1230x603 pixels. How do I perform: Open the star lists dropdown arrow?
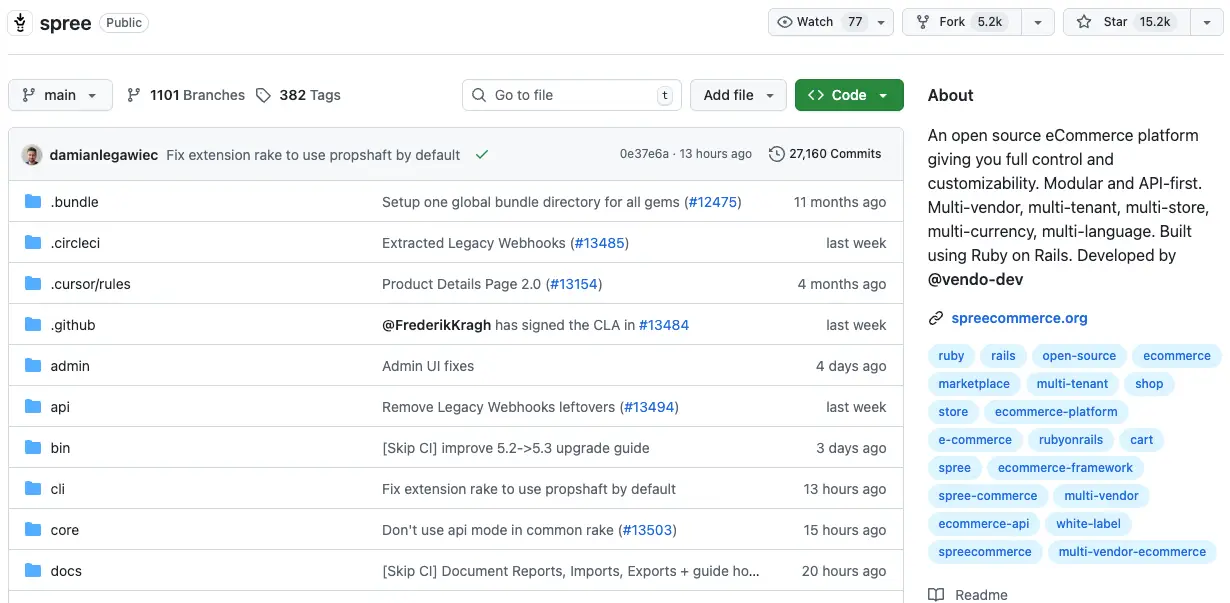[x=1206, y=22]
